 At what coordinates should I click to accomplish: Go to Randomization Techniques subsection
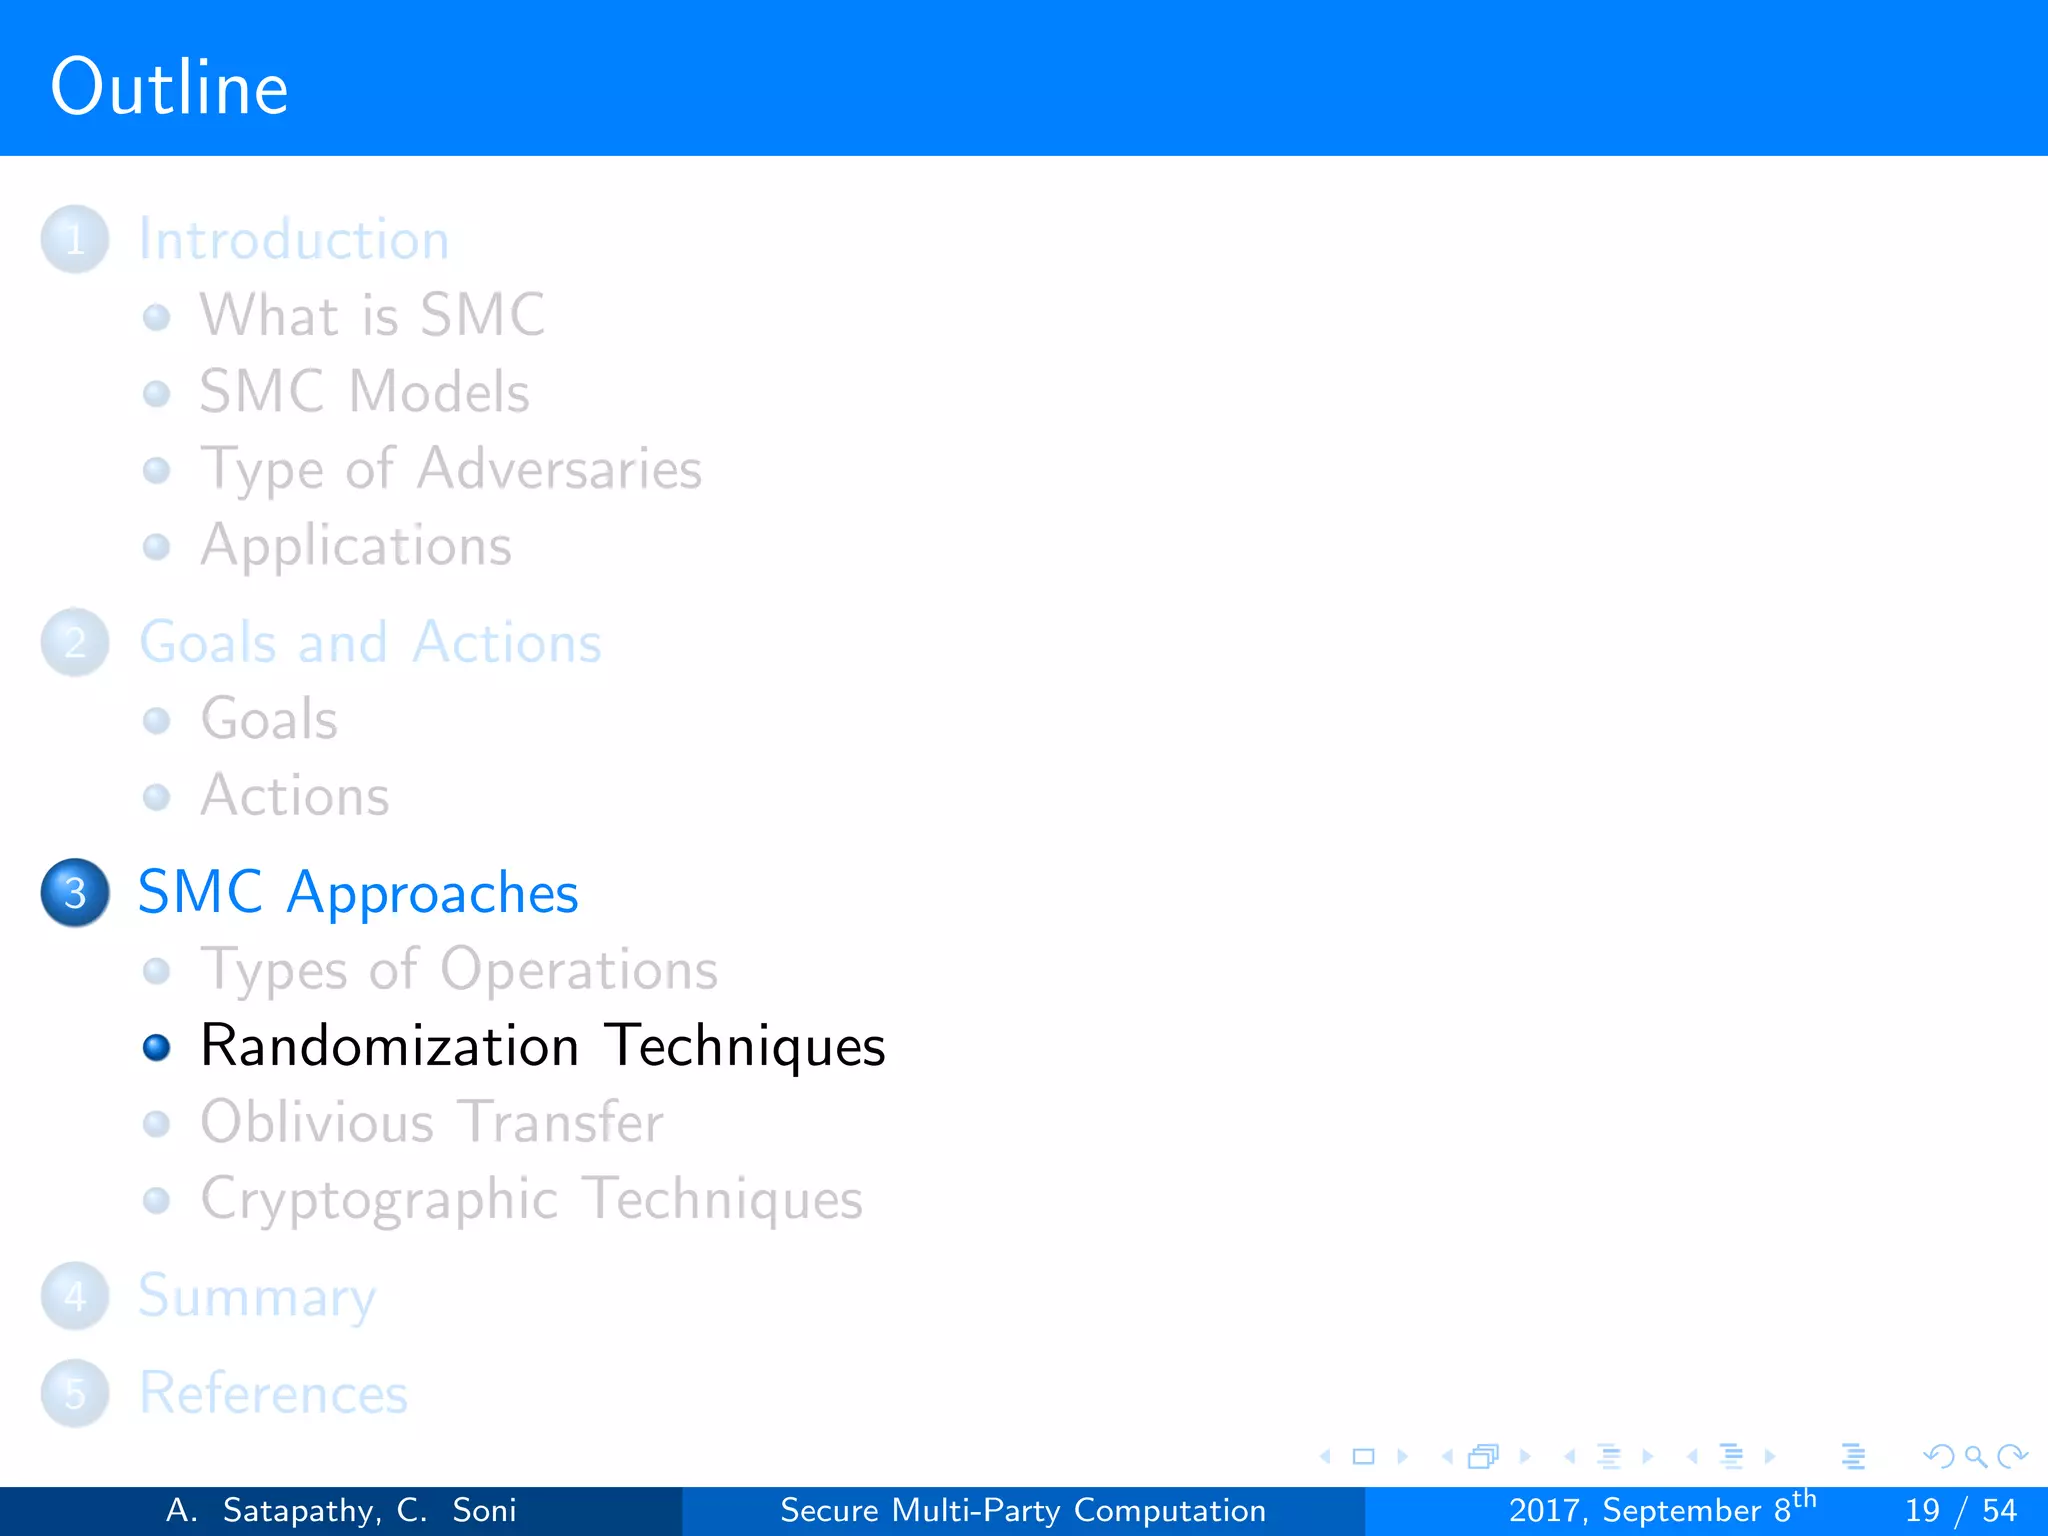(x=542, y=1046)
